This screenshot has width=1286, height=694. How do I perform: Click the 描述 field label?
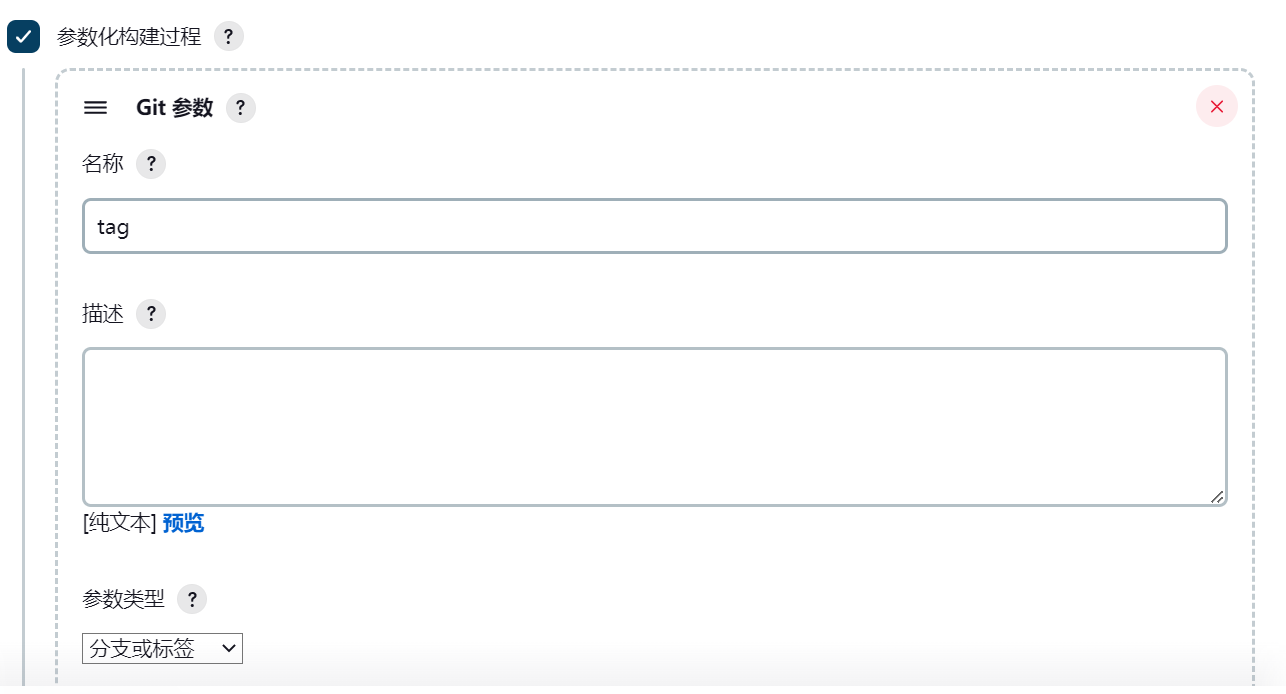103,314
